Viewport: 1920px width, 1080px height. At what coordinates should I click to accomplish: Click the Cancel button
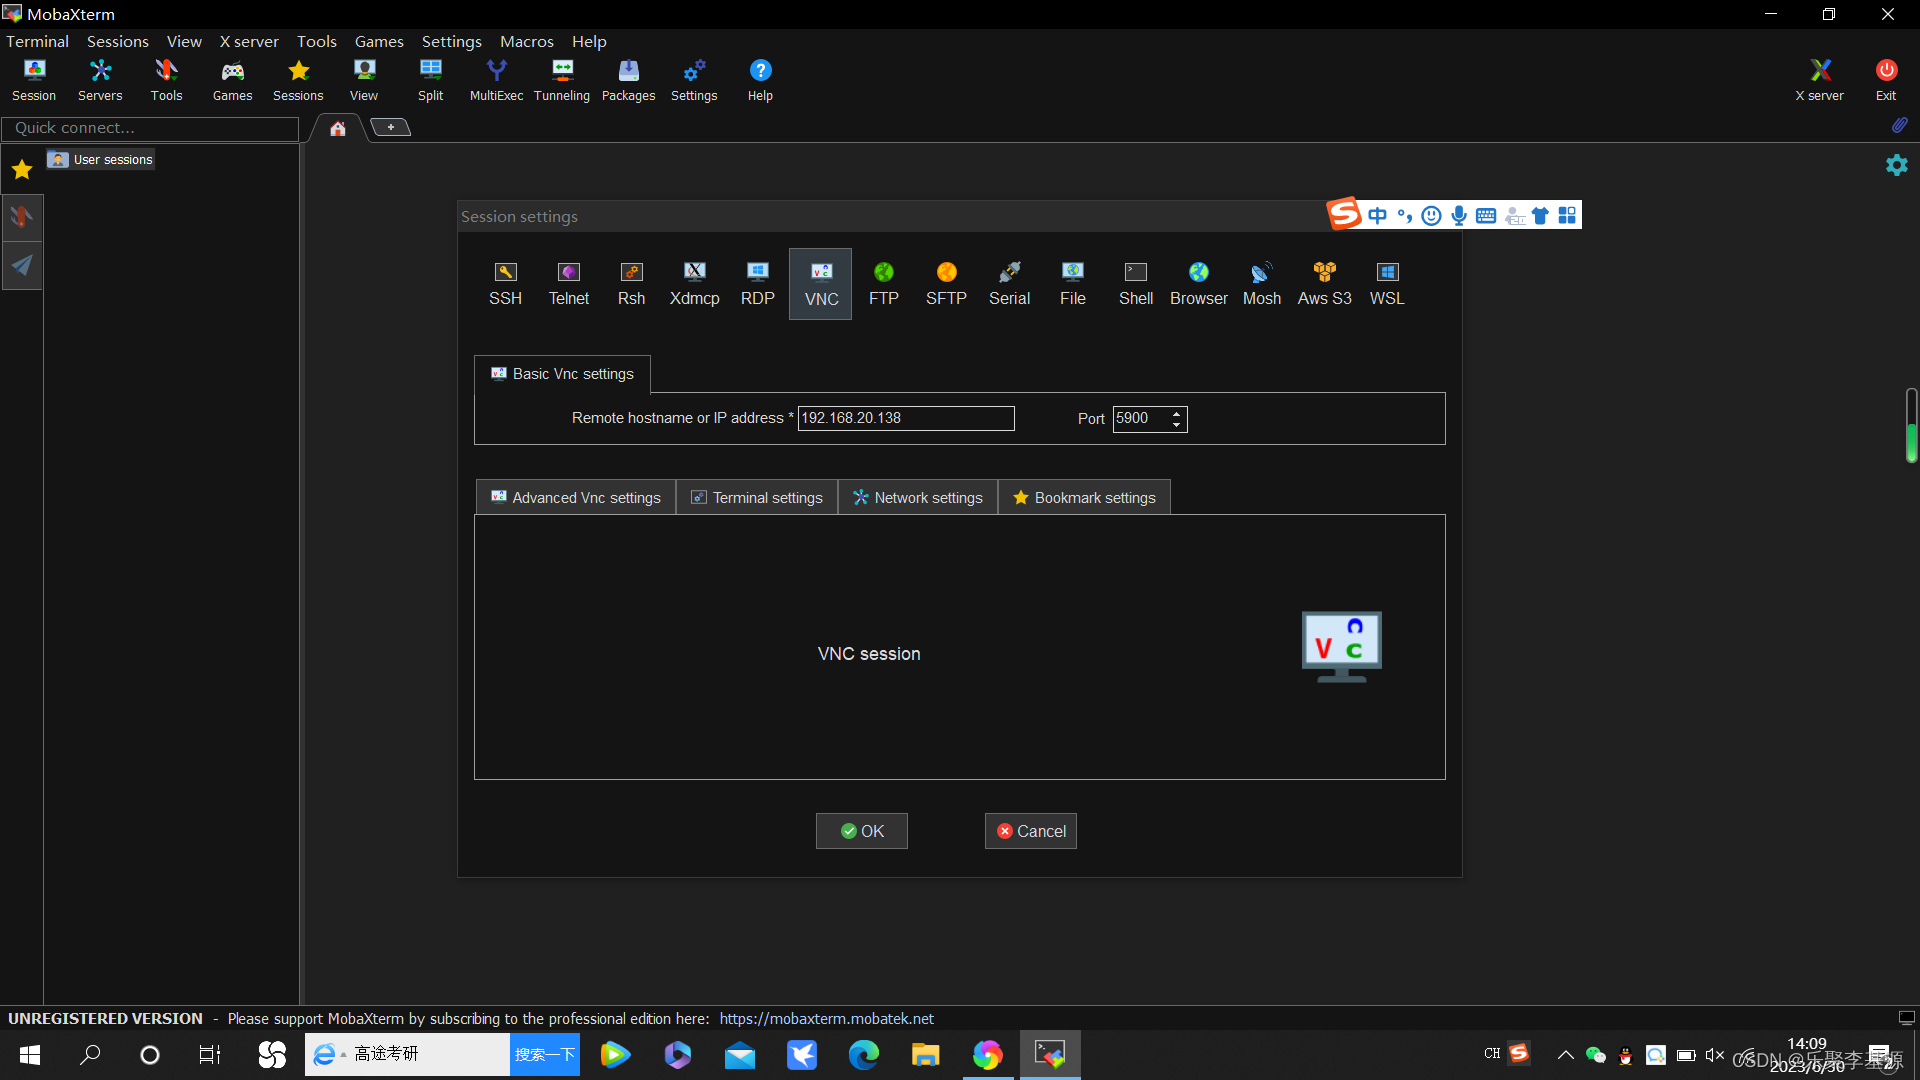pyautogui.click(x=1030, y=831)
